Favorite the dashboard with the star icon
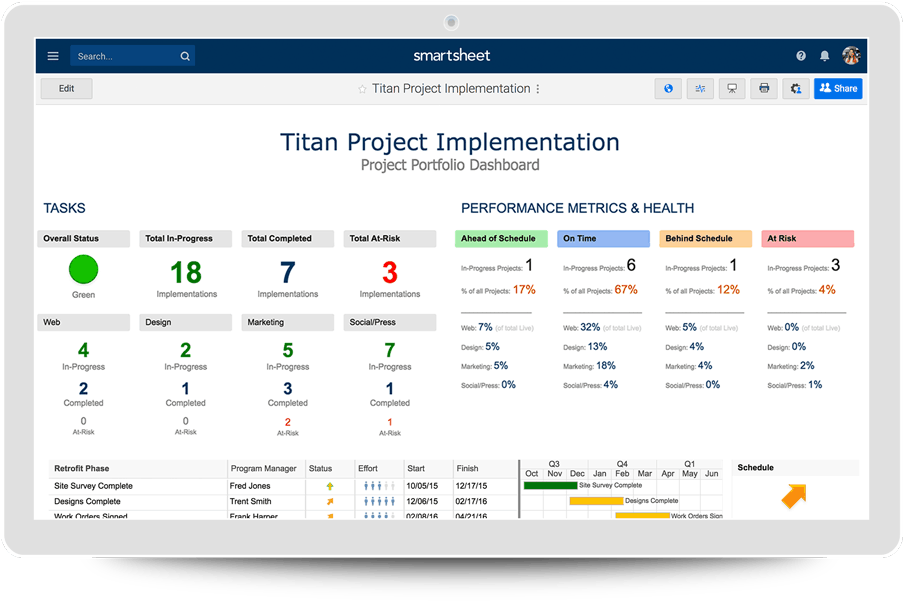903x601 pixels. pyautogui.click(x=362, y=89)
